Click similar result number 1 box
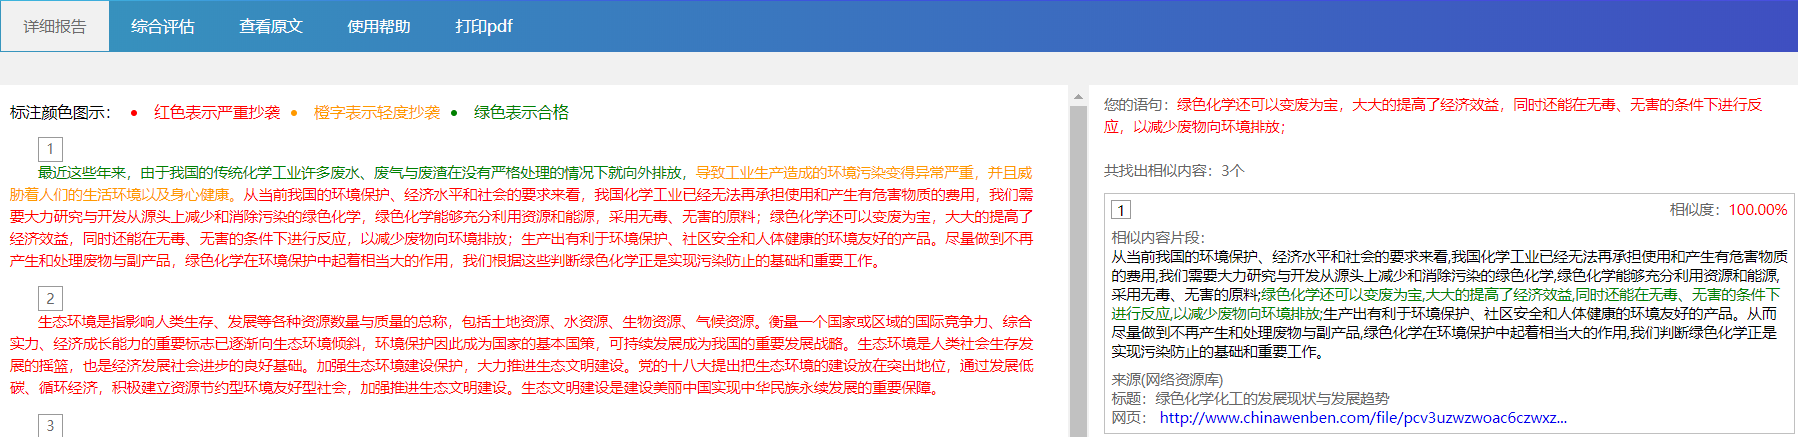Screen dimensions: 1798x437 click(1122, 210)
